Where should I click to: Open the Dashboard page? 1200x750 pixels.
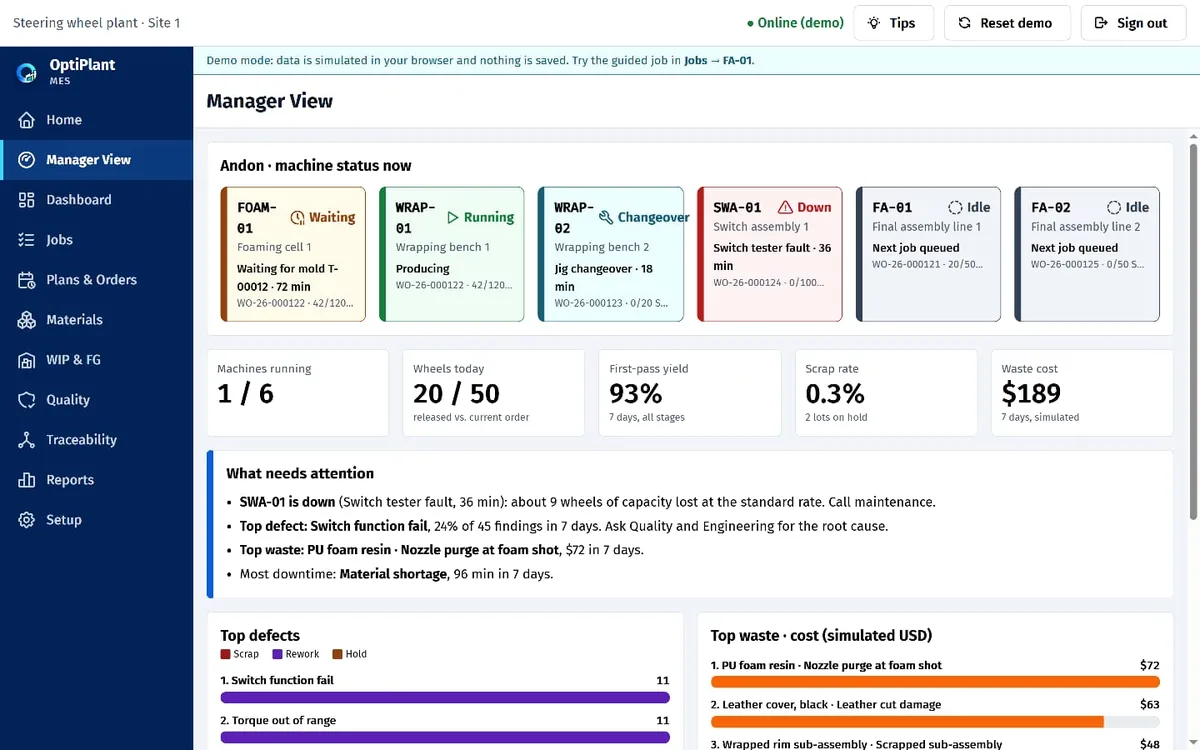tap(96, 200)
